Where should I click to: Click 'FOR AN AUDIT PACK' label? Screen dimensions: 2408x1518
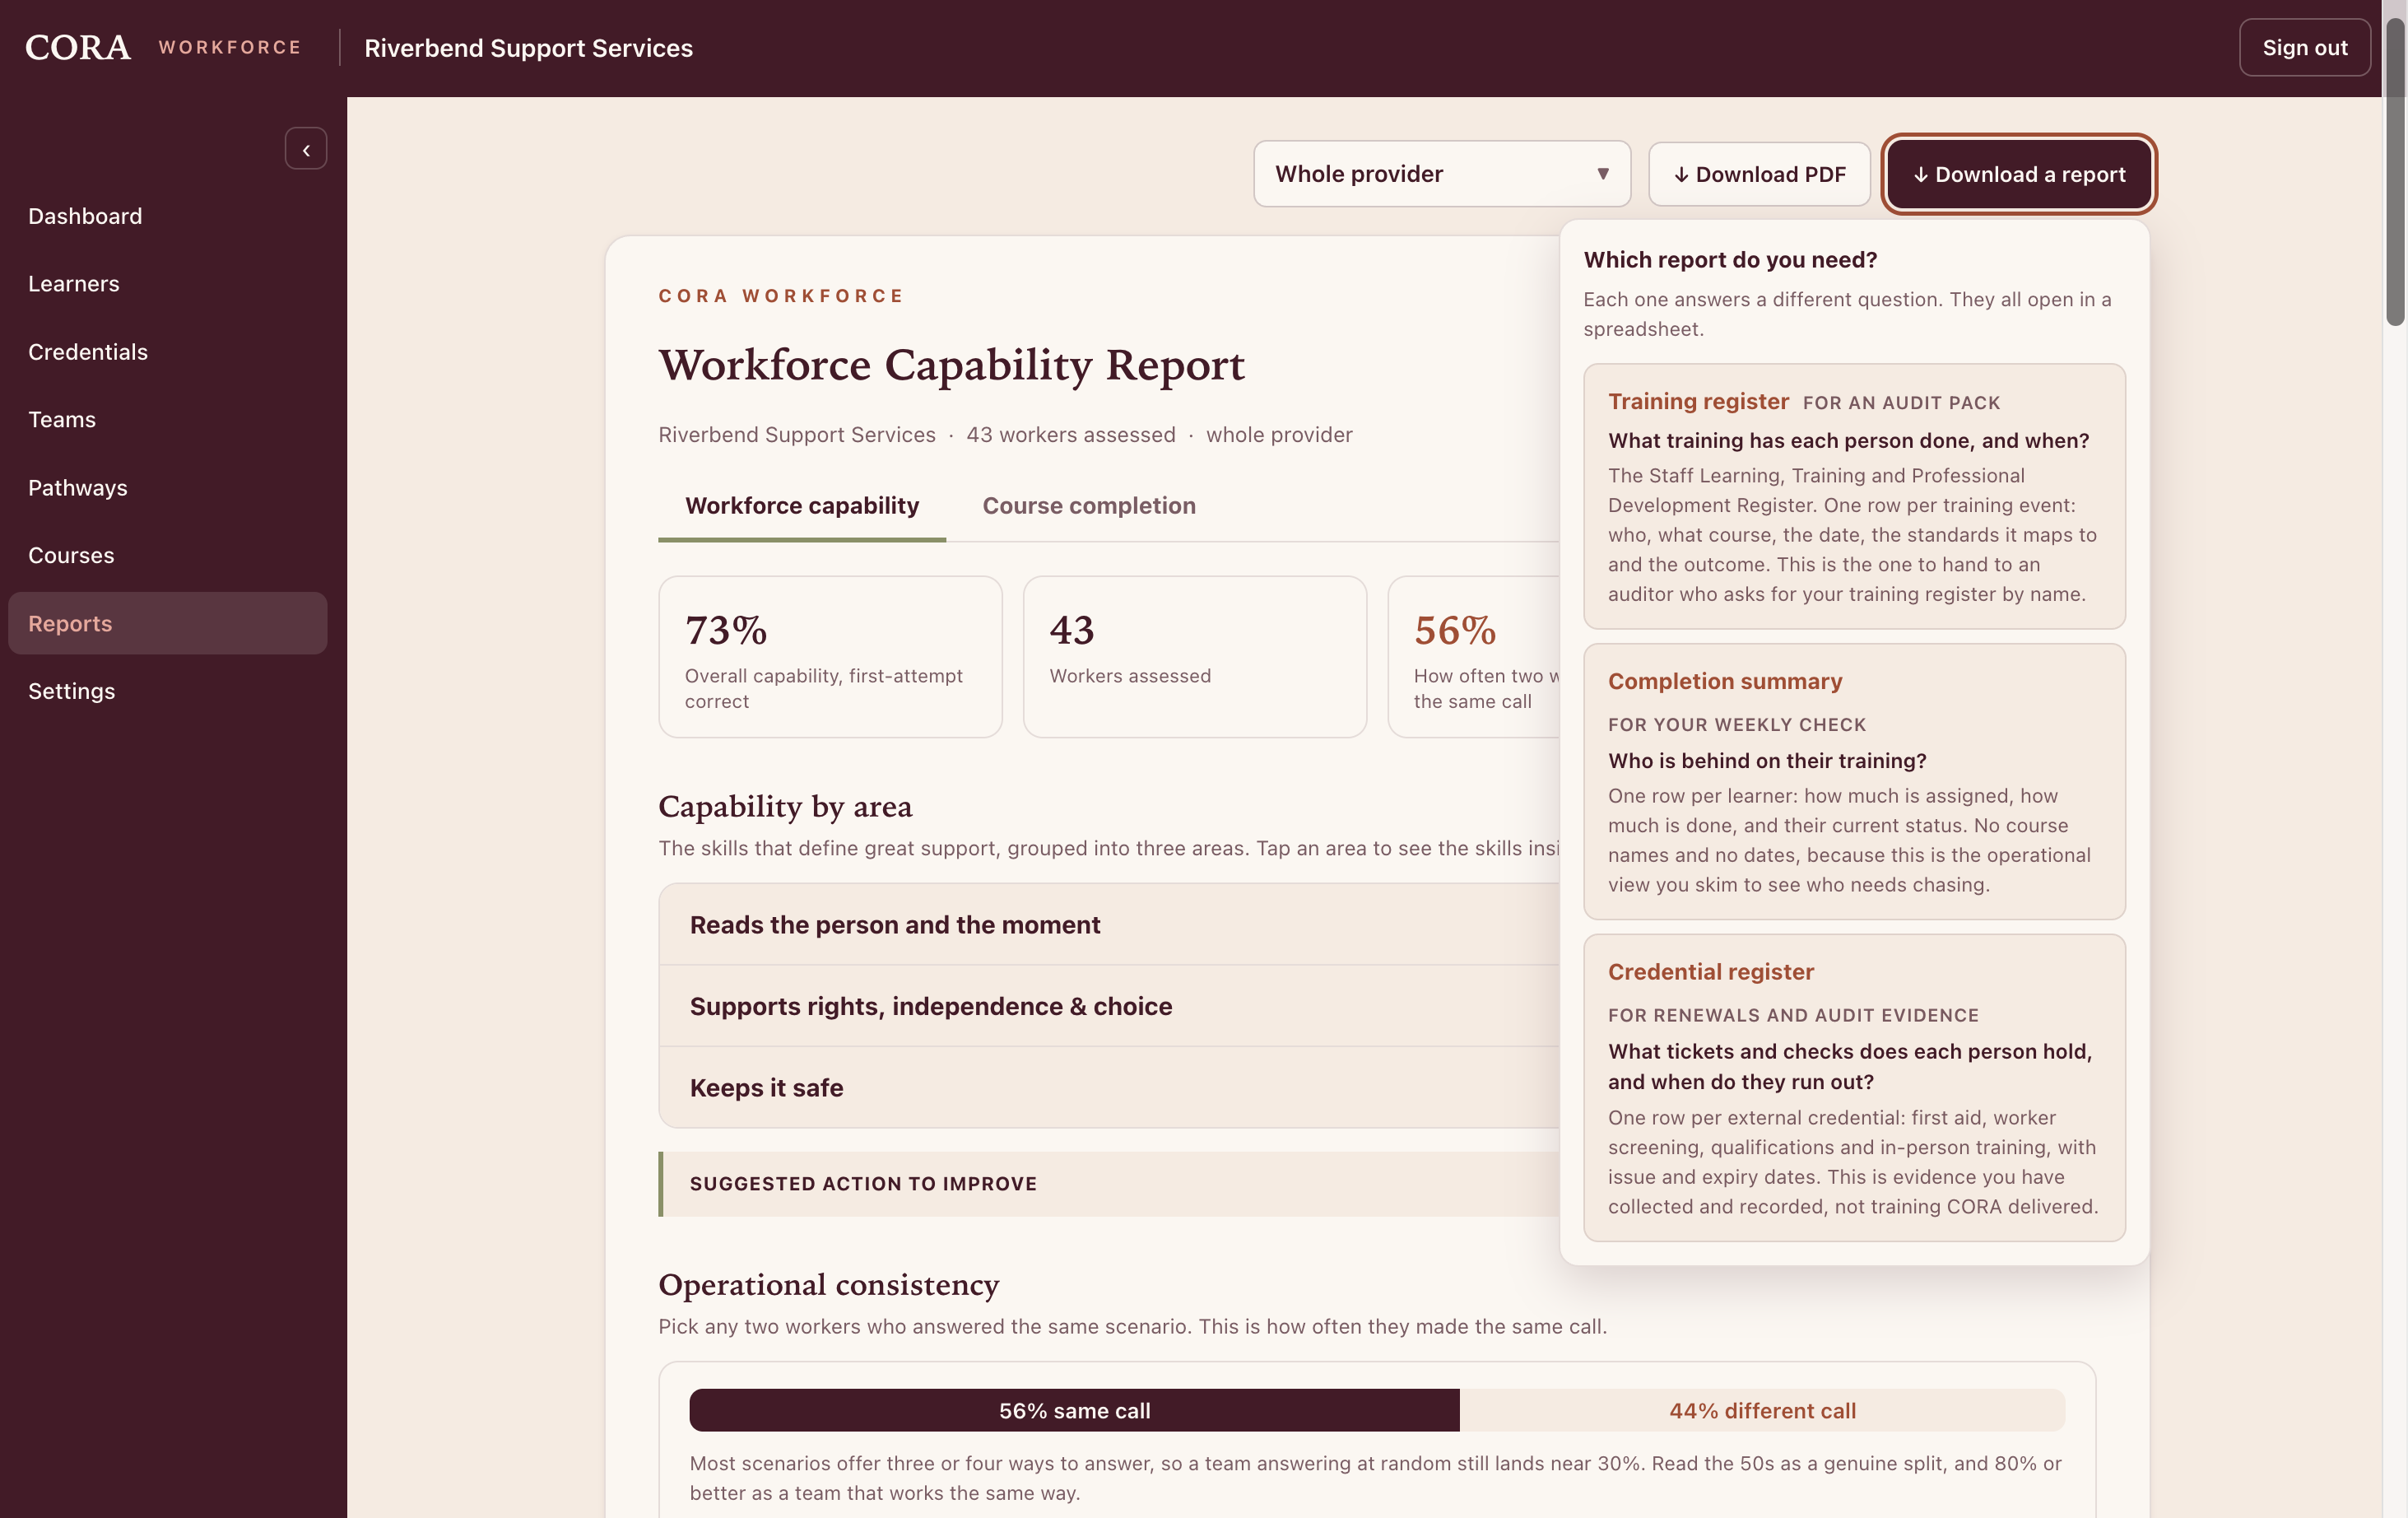(1901, 403)
